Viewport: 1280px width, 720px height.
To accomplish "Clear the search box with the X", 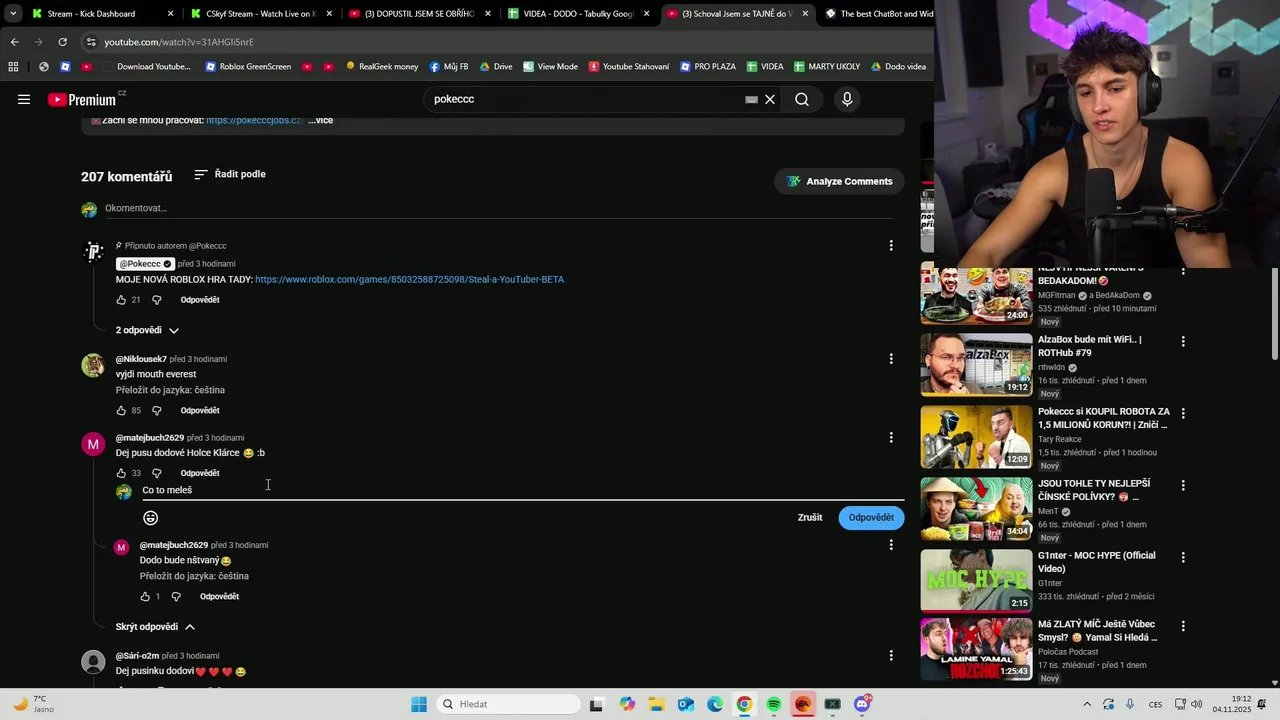I will pos(770,99).
